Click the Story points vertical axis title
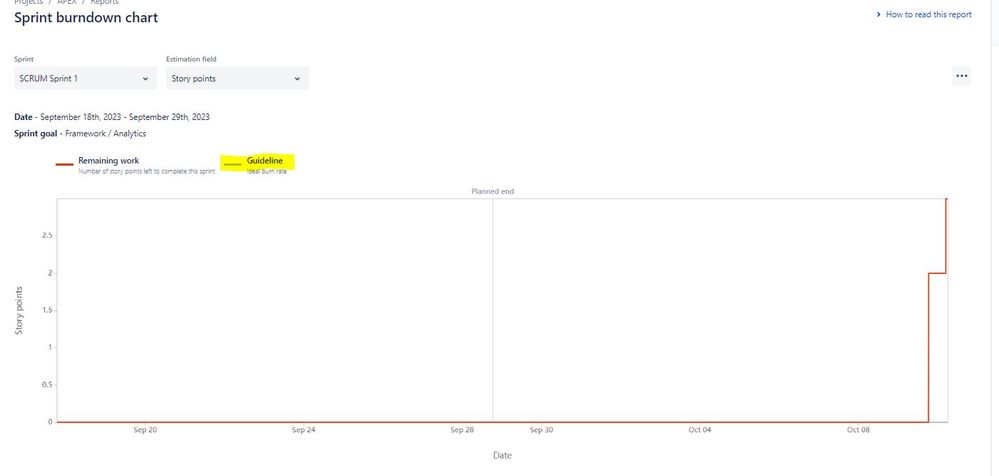Image resolution: width=999 pixels, height=476 pixels. pos(19,310)
